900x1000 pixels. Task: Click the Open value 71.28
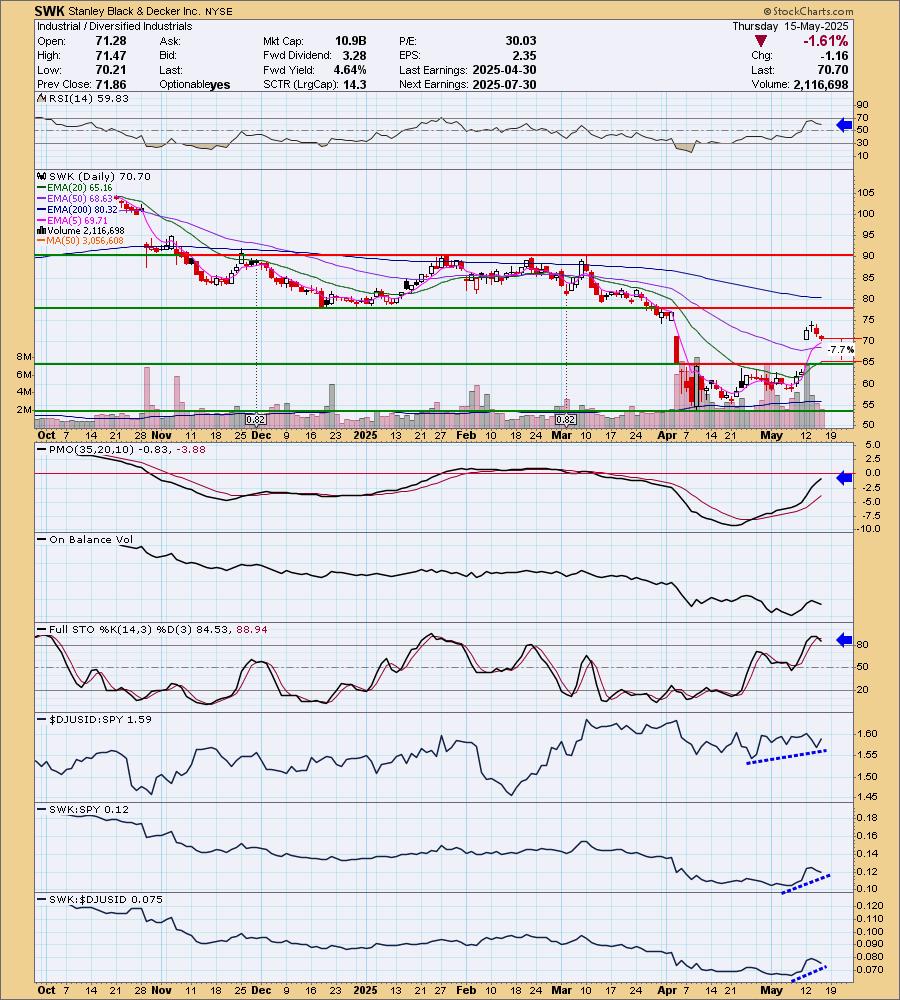[x=111, y=41]
